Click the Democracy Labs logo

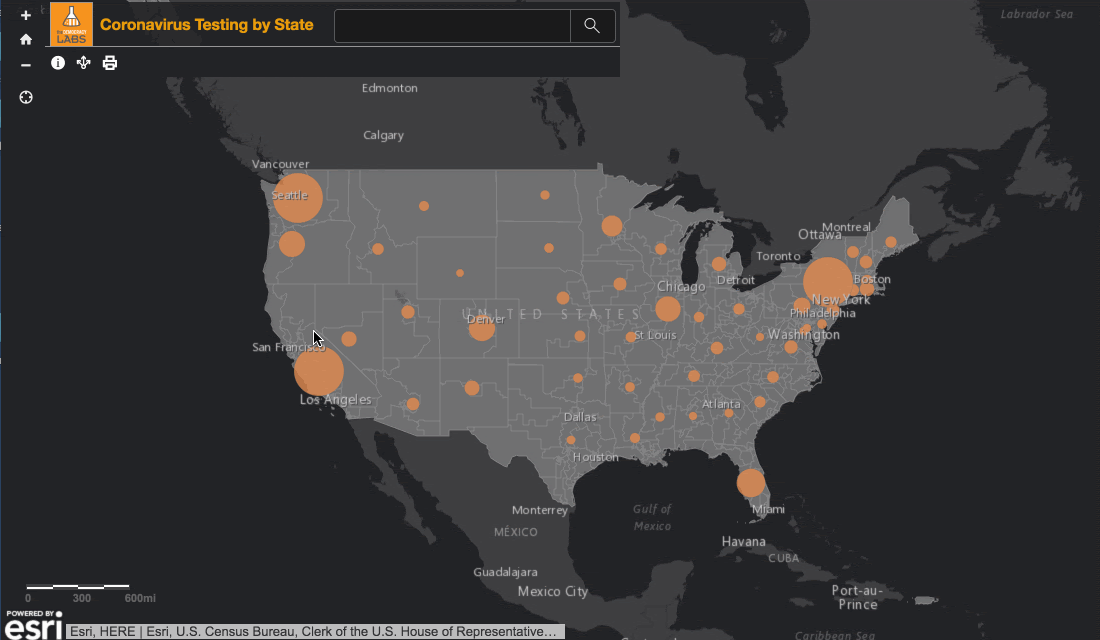(x=71, y=24)
